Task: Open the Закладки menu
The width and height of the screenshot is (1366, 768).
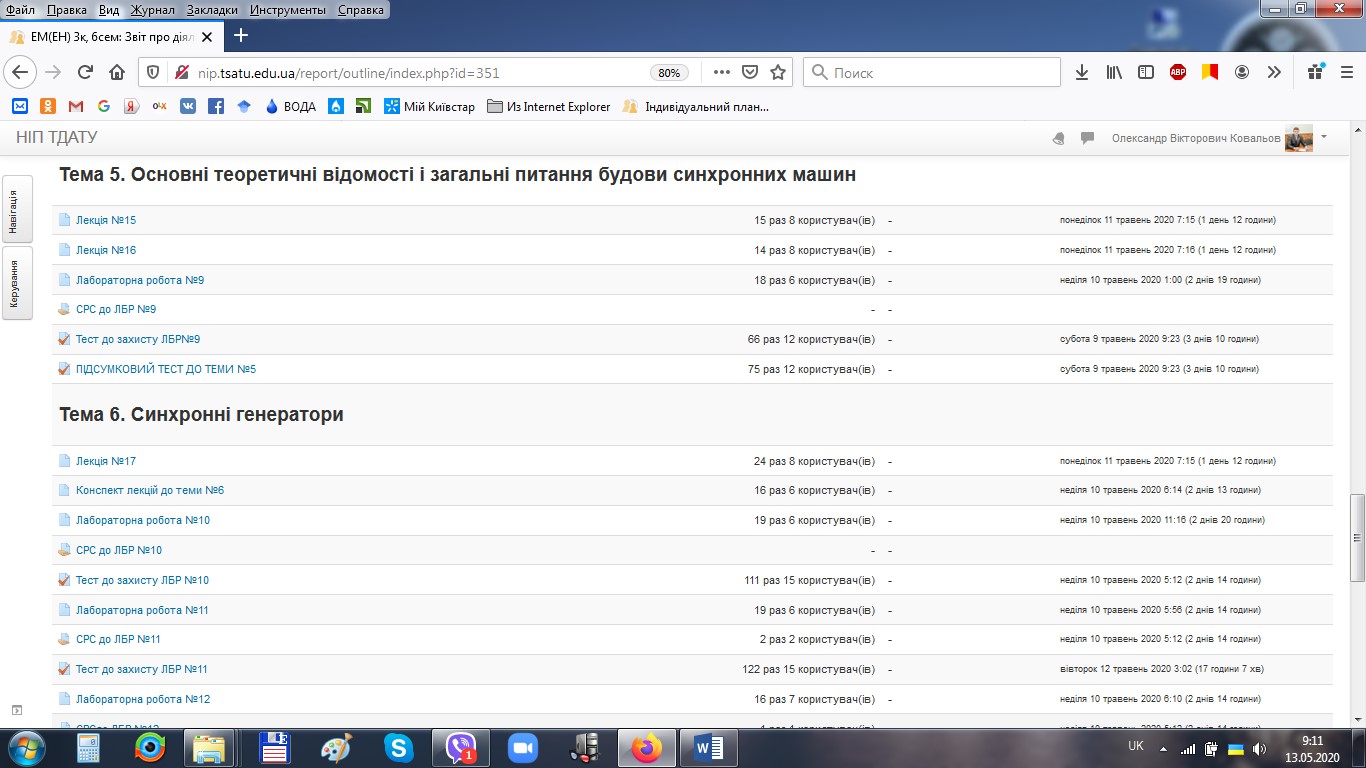Action: point(212,10)
